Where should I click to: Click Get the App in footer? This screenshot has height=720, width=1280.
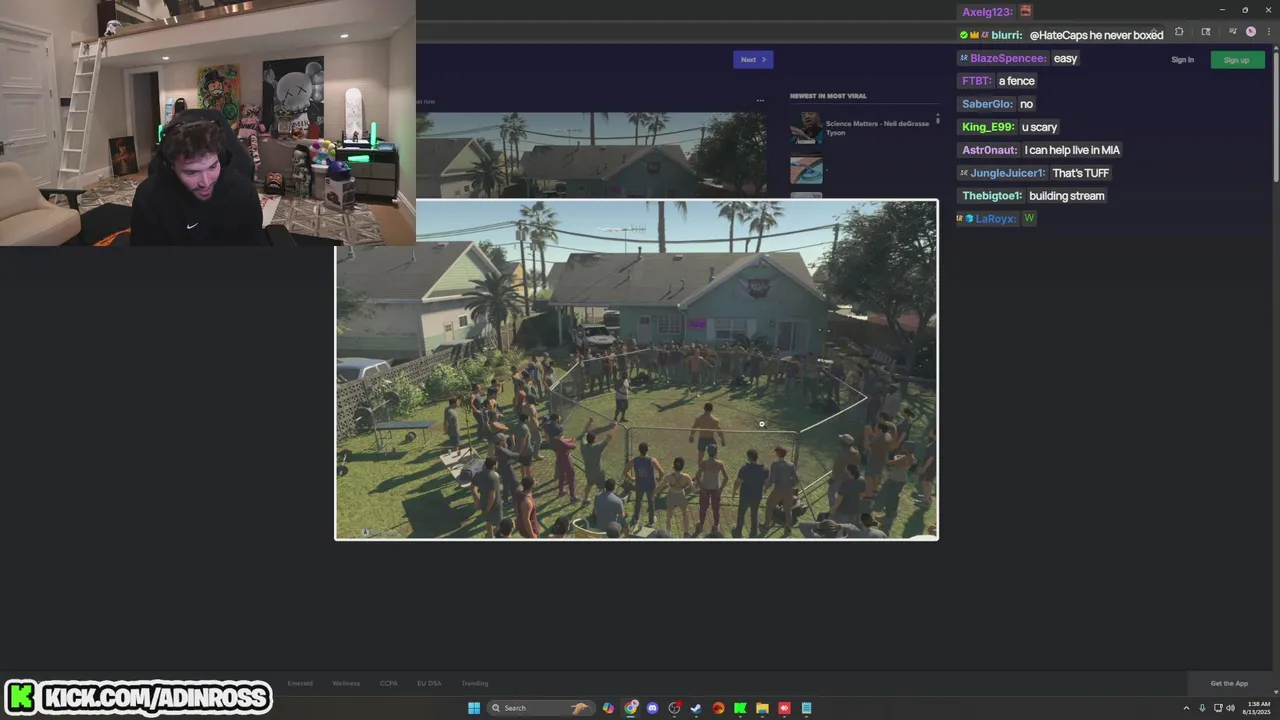click(1229, 683)
